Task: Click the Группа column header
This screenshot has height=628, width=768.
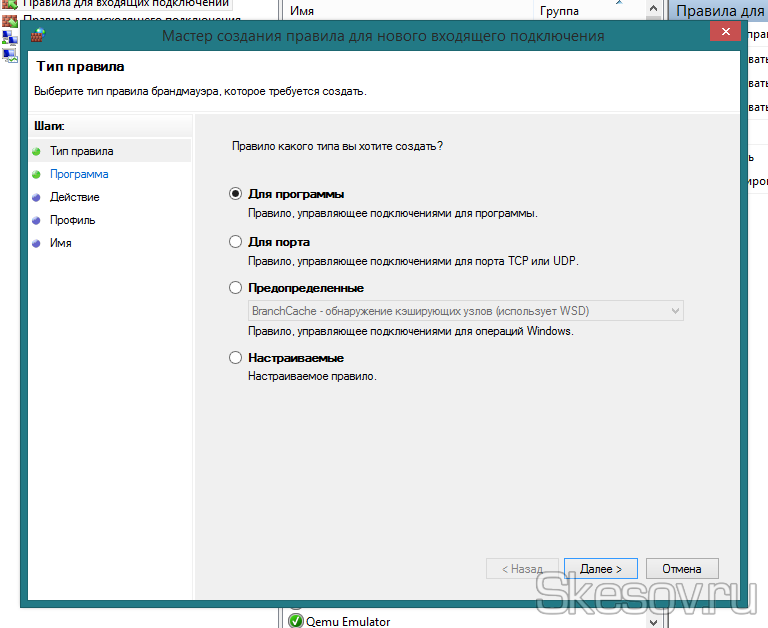Action: click(x=559, y=11)
